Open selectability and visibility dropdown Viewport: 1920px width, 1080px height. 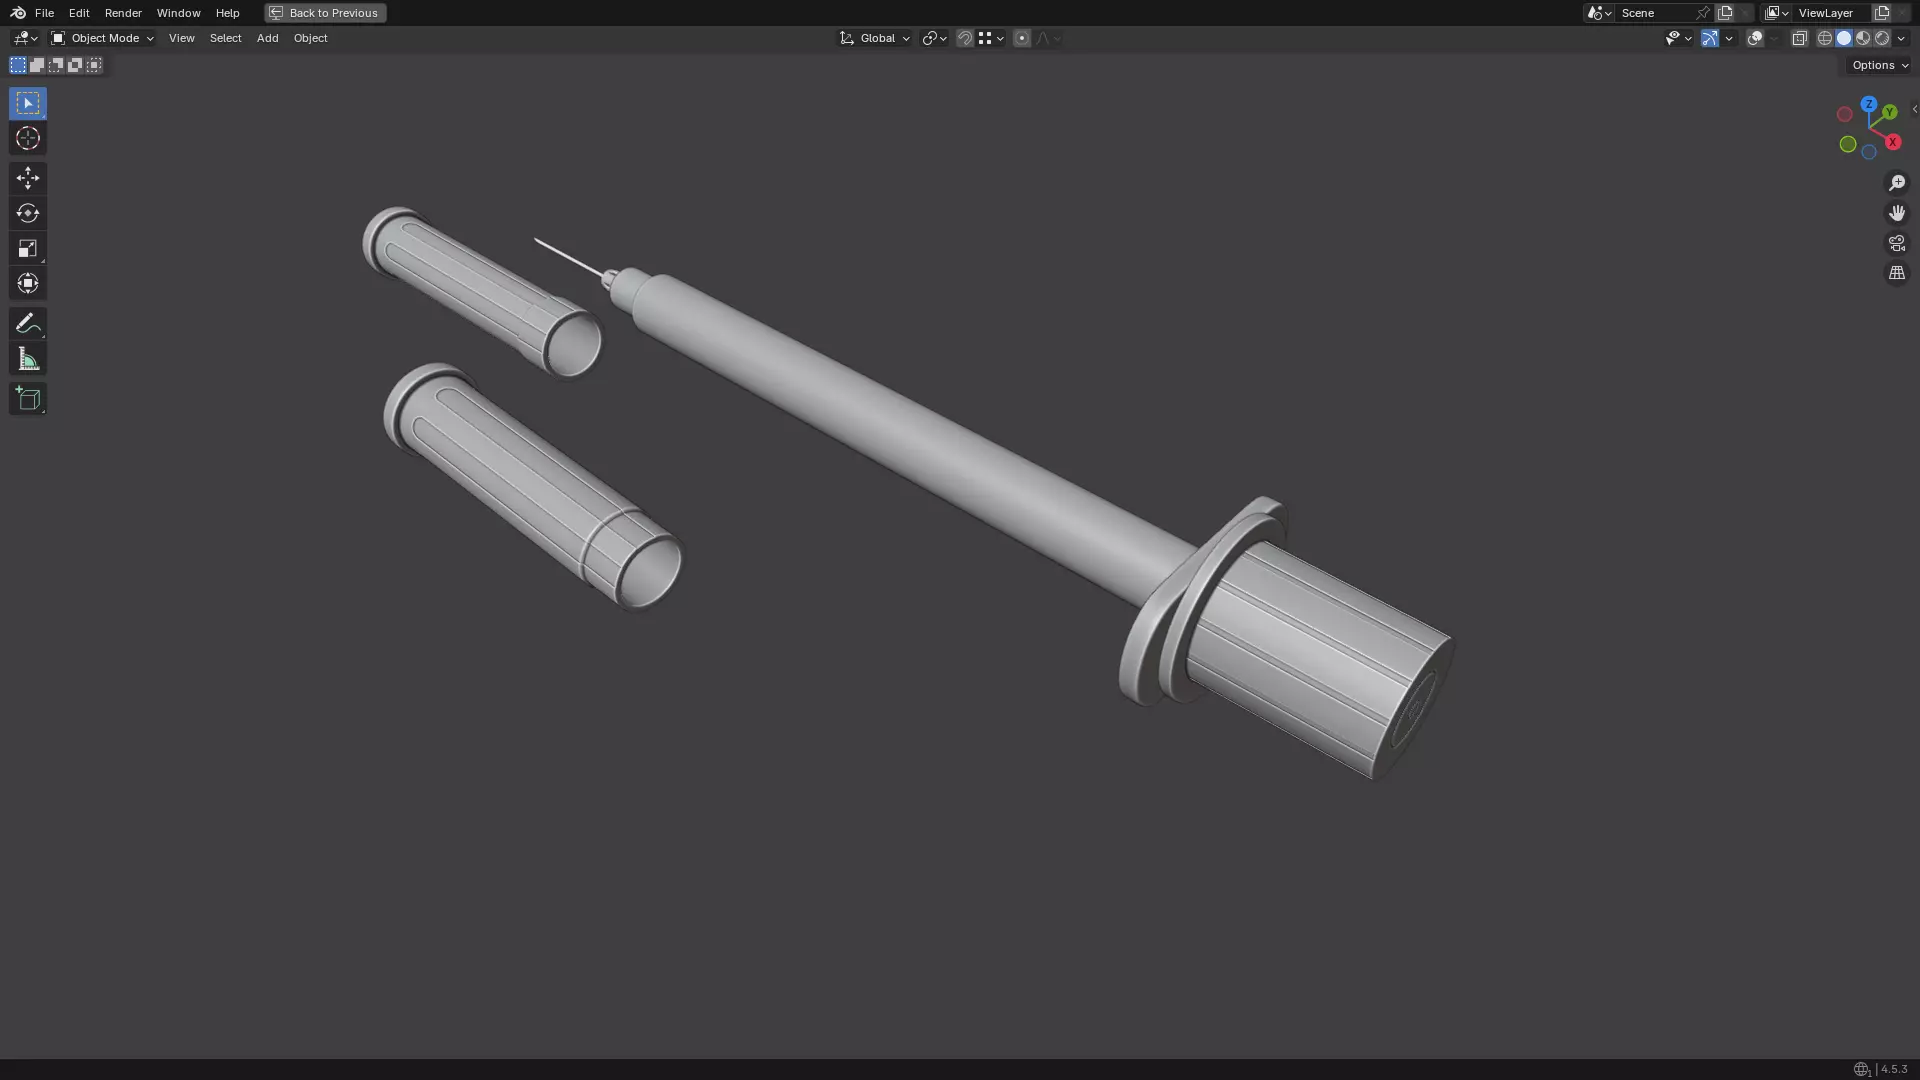1678,38
